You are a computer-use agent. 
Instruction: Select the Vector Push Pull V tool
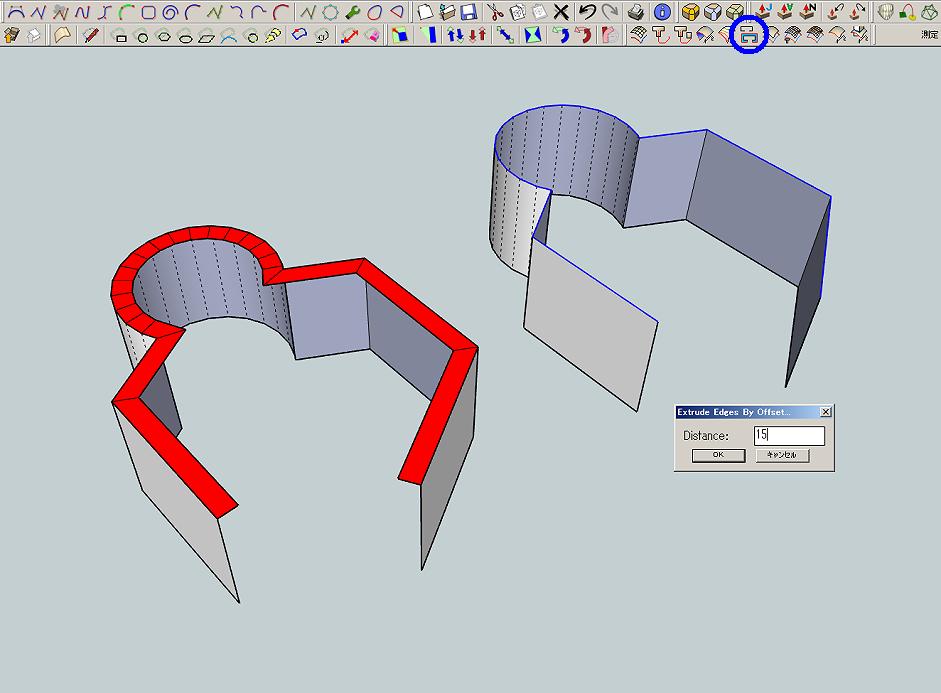pos(786,11)
